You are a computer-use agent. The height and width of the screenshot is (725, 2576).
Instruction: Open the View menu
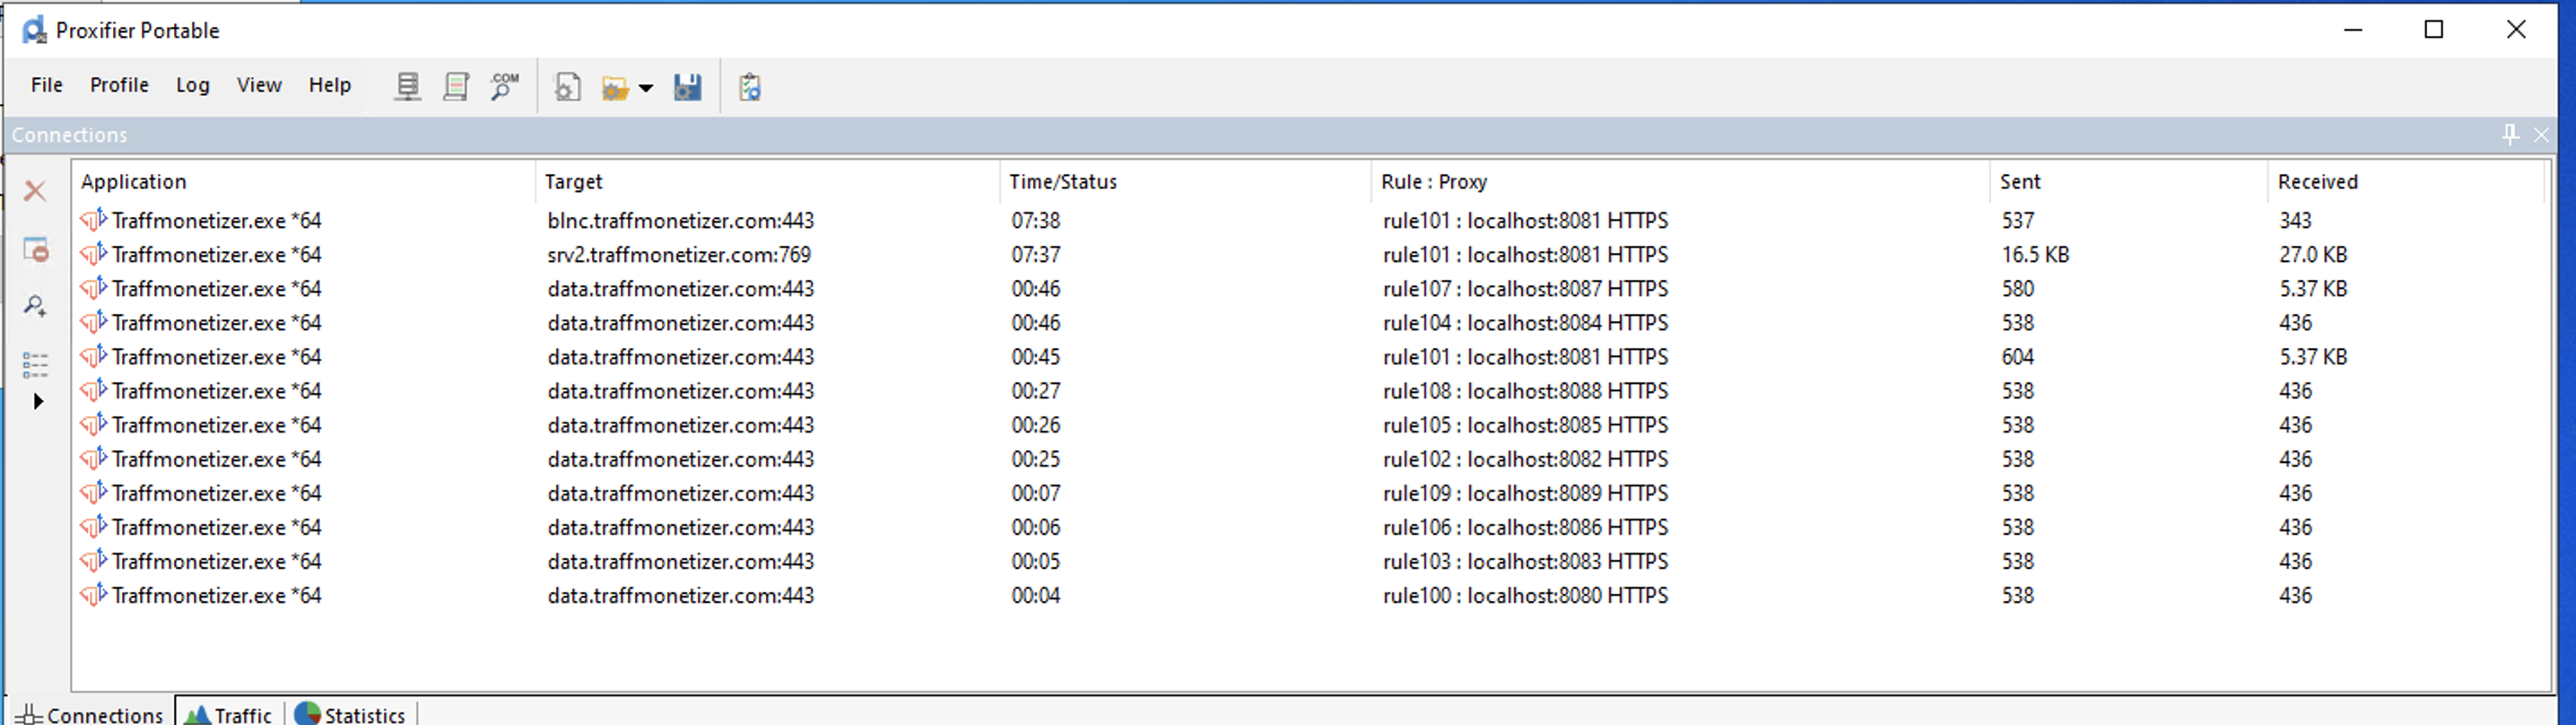pos(259,85)
